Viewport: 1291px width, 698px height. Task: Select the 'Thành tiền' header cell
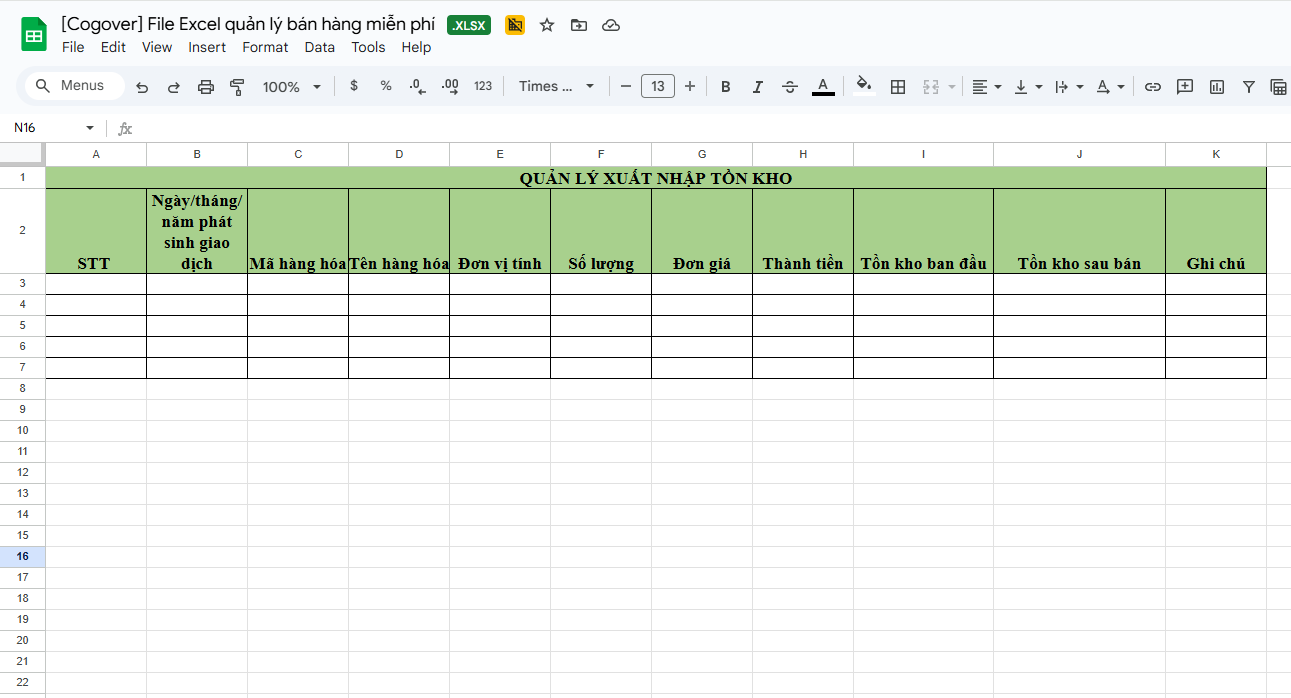coord(803,231)
